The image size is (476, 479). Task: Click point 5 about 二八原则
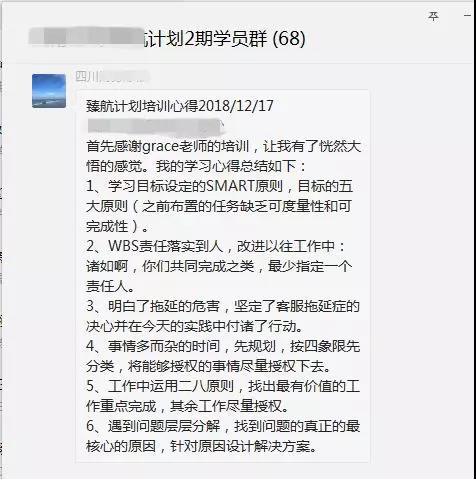(x=223, y=387)
